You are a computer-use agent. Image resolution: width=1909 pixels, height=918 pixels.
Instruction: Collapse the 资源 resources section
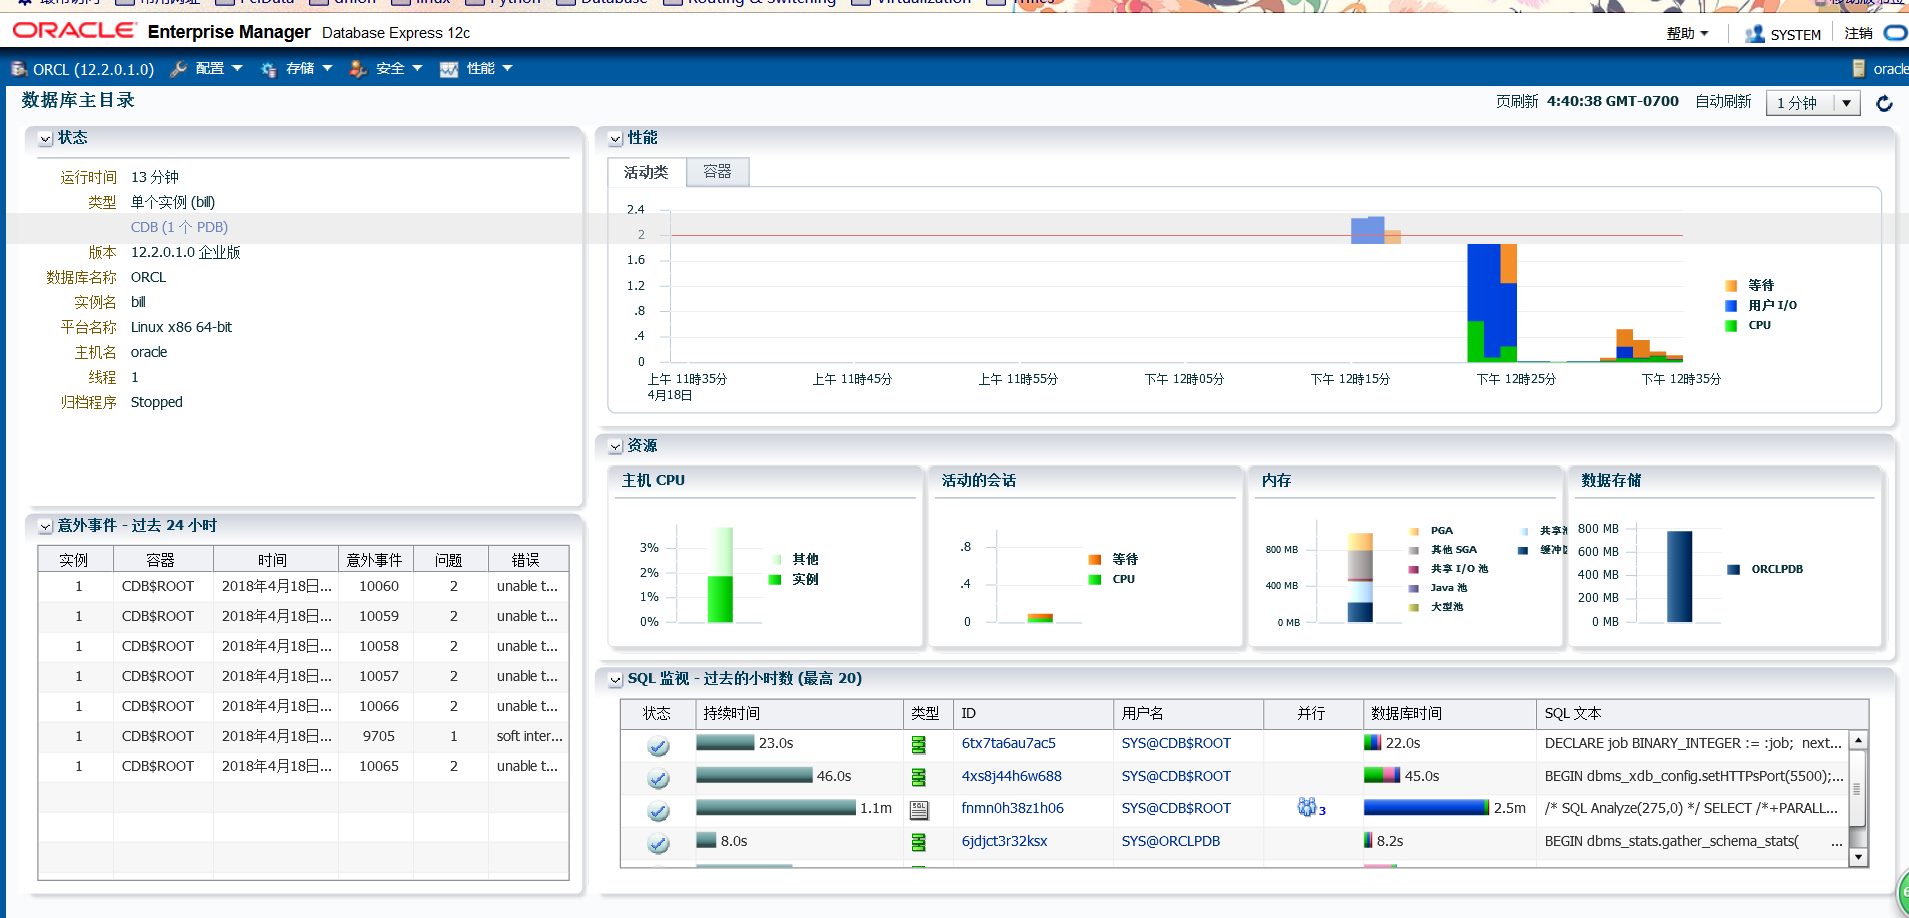click(x=616, y=447)
